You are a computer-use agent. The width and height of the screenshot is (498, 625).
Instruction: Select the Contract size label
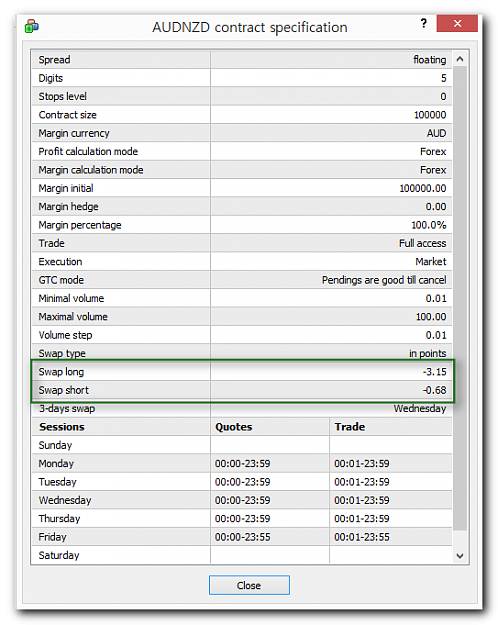(67, 115)
